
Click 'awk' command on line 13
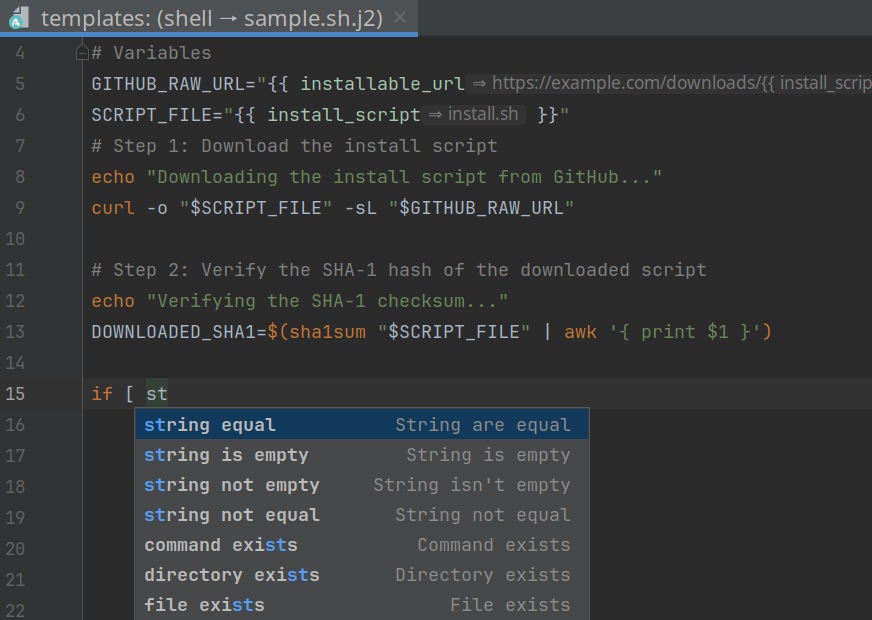coord(581,332)
